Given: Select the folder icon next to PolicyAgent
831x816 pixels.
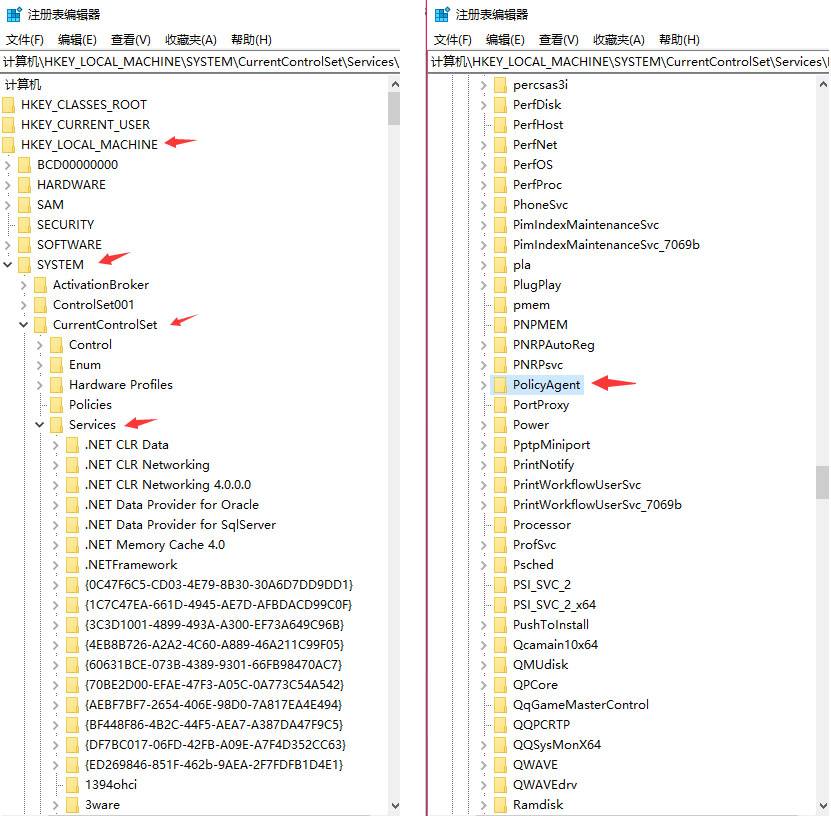Looking at the screenshot, I should coord(502,384).
